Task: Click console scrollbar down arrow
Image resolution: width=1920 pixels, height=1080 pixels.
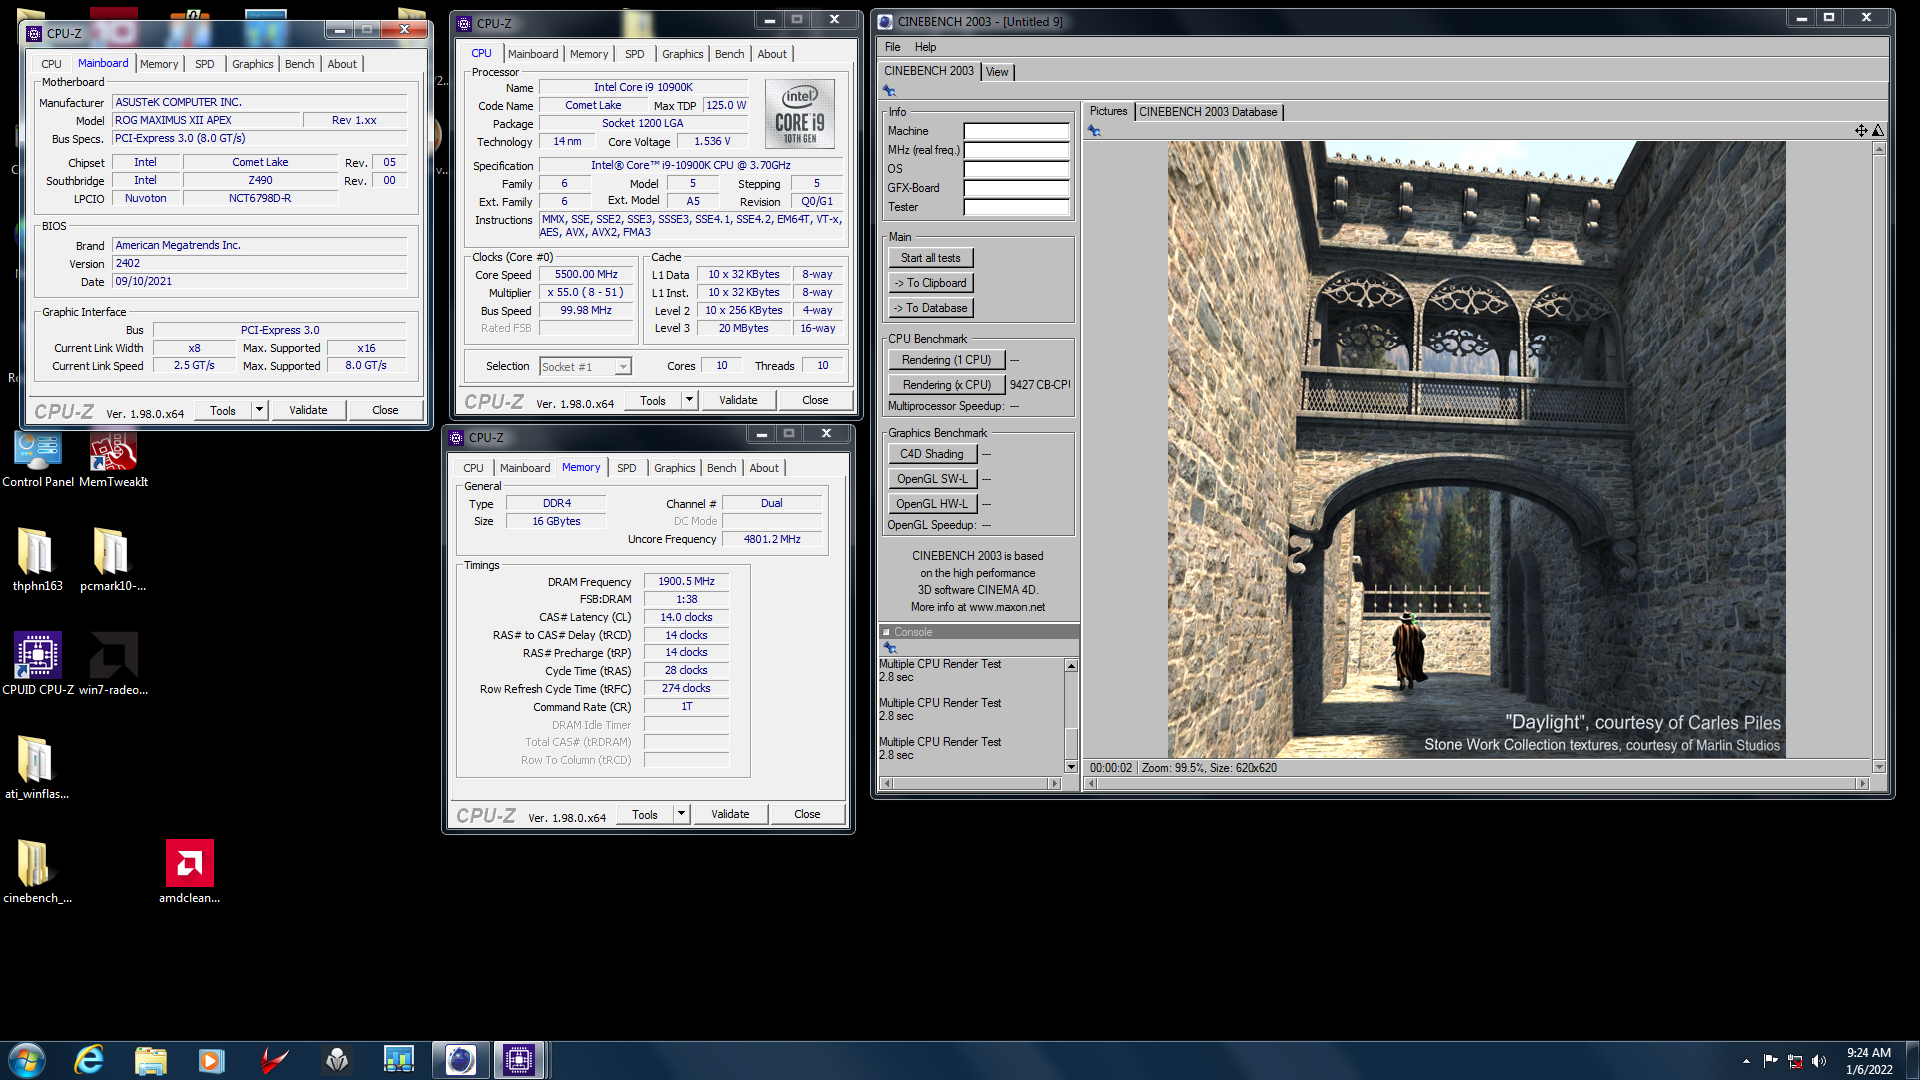Action: pyautogui.click(x=1071, y=767)
